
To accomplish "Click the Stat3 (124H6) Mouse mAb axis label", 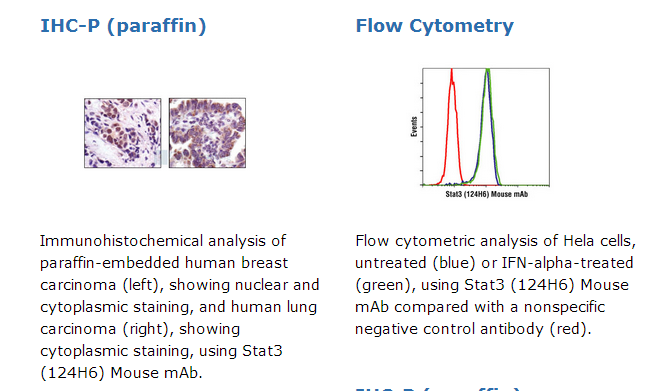I will pyautogui.click(x=486, y=194).
